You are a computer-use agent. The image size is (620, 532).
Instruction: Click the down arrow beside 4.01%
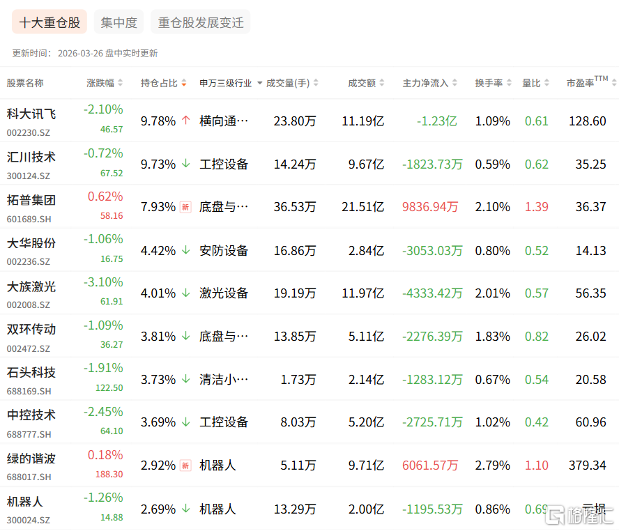pyautogui.click(x=186, y=293)
